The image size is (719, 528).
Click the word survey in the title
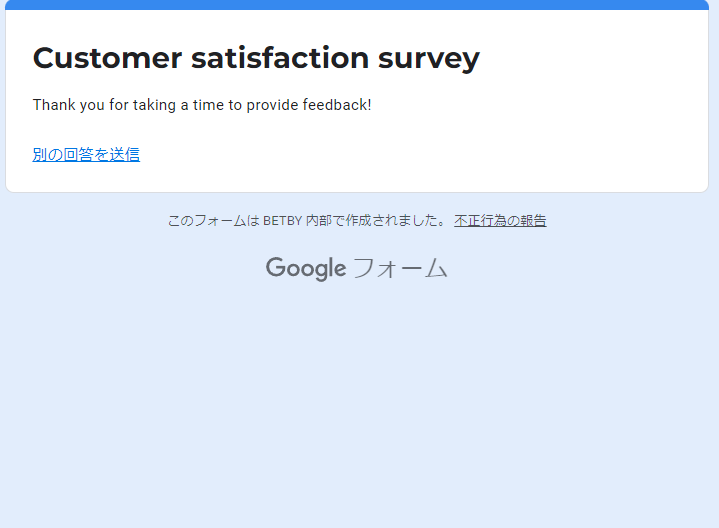429,58
